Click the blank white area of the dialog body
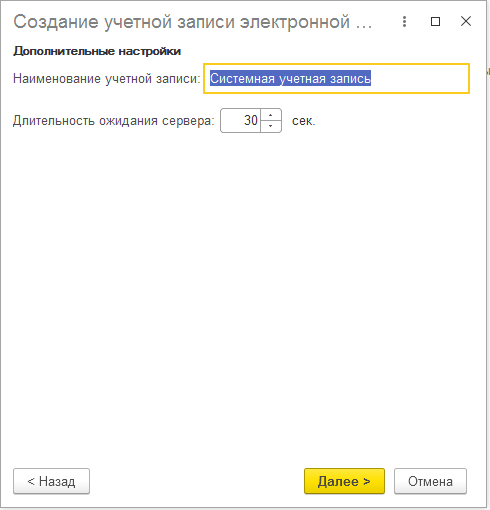Image resolution: width=490 pixels, height=510 pixels. click(x=243, y=283)
